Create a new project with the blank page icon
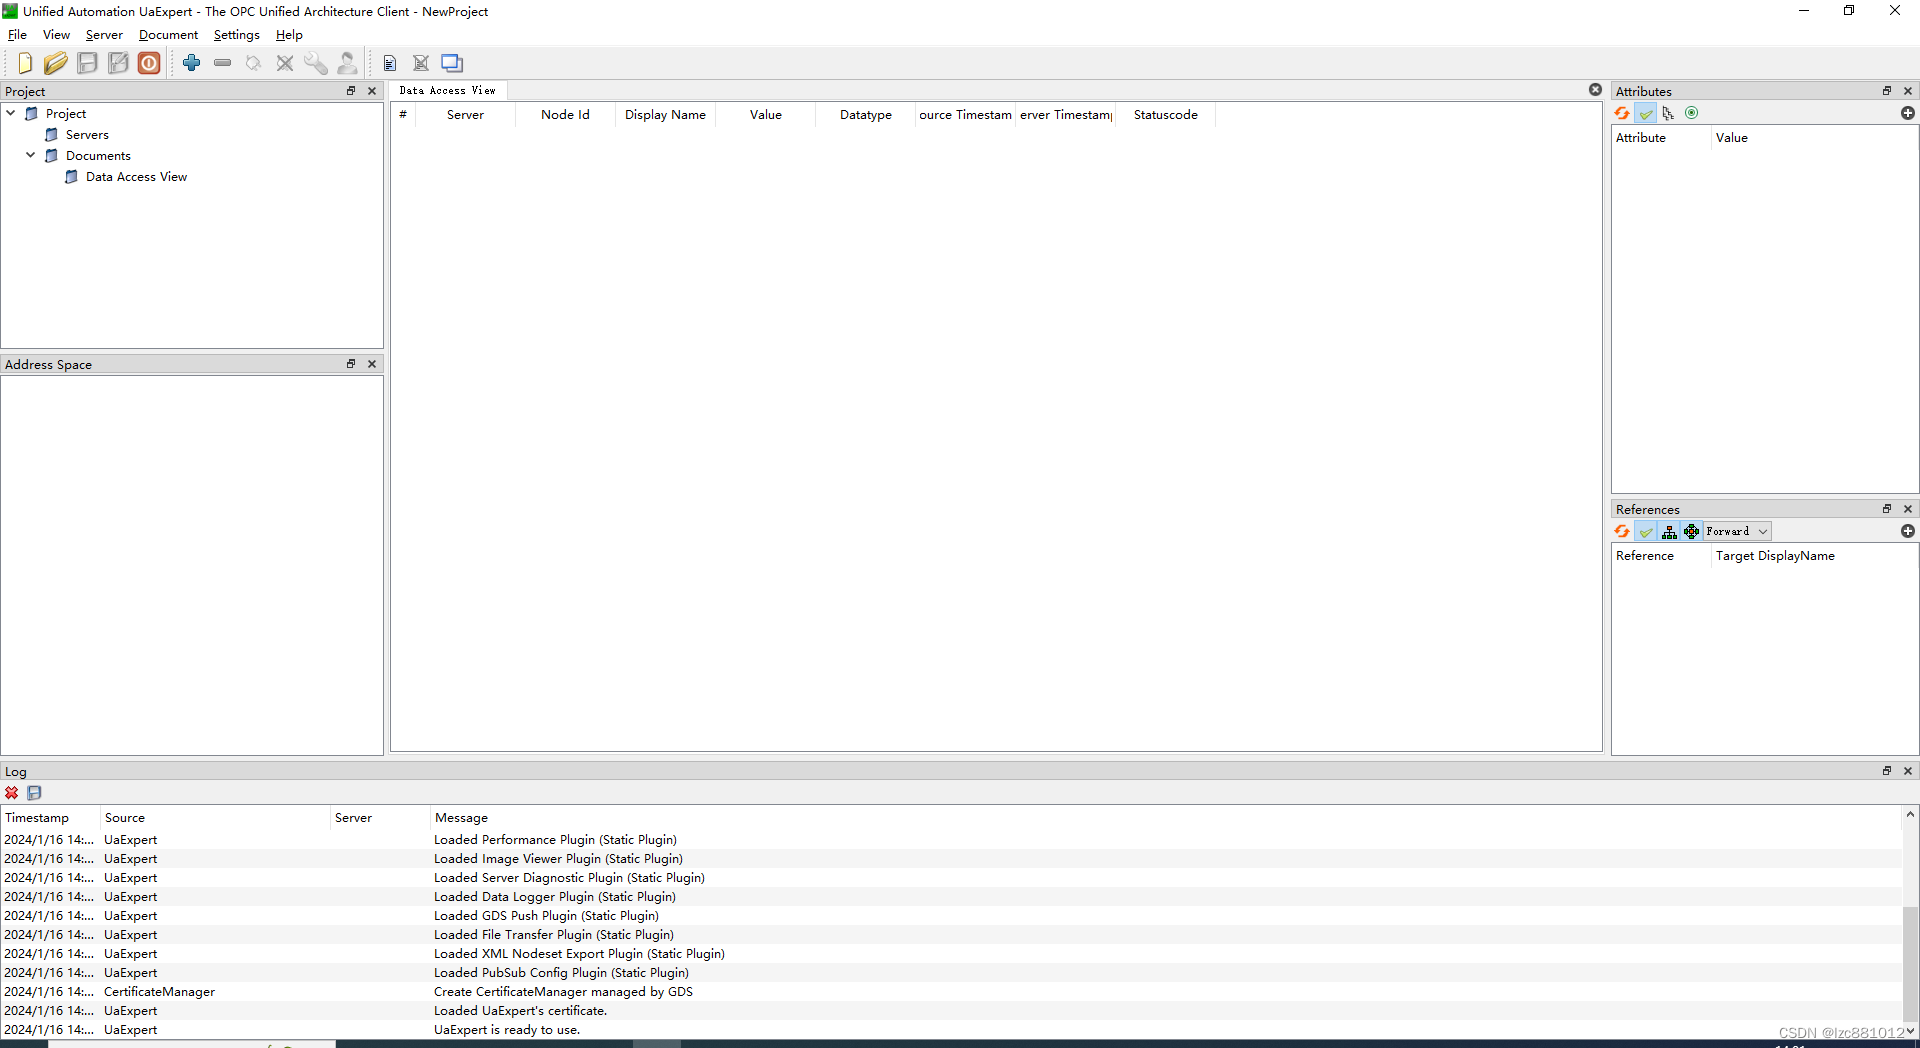 coord(25,63)
